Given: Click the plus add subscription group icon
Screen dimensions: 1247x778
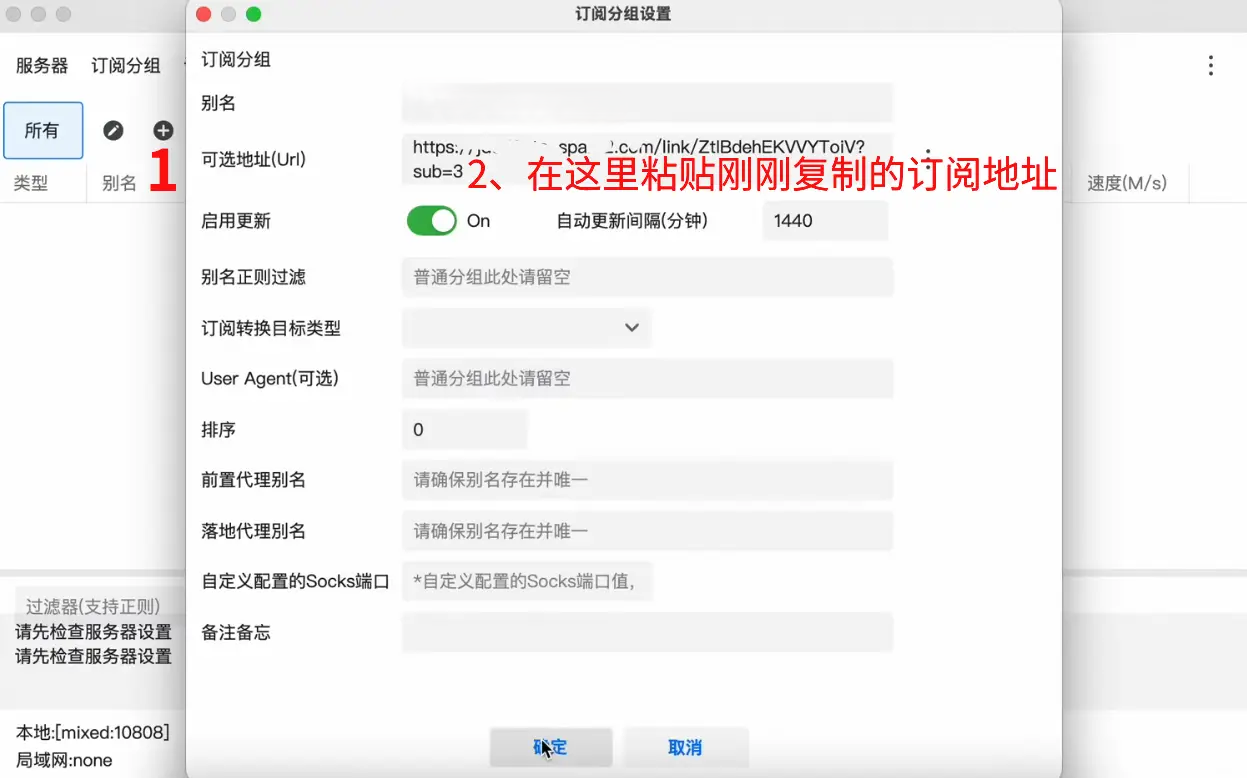Looking at the screenshot, I should pos(163,130).
